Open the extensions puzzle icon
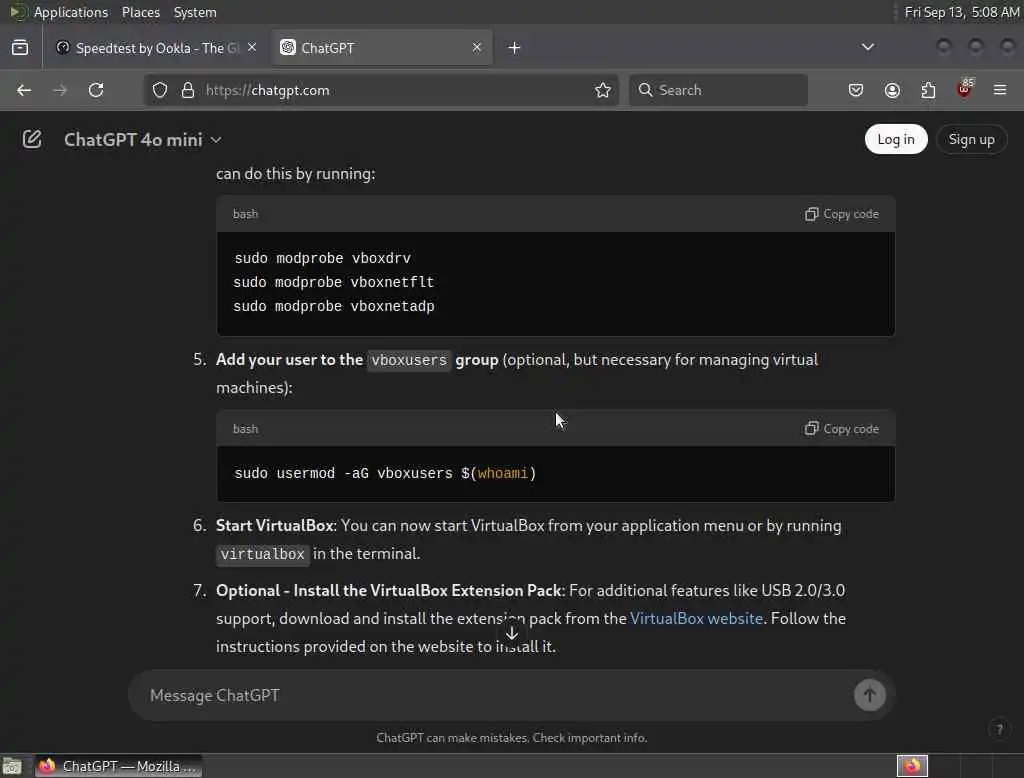The width and height of the screenshot is (1024, 778). [x=928, y=90]
